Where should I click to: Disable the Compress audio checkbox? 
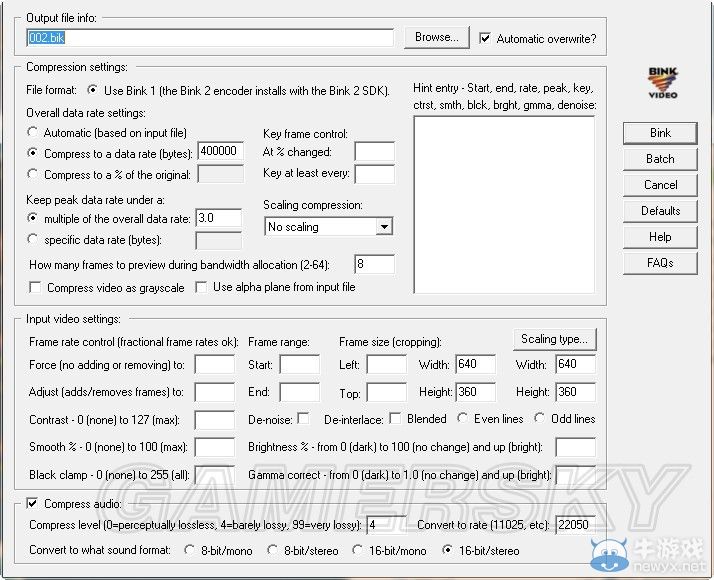(35, 503)
